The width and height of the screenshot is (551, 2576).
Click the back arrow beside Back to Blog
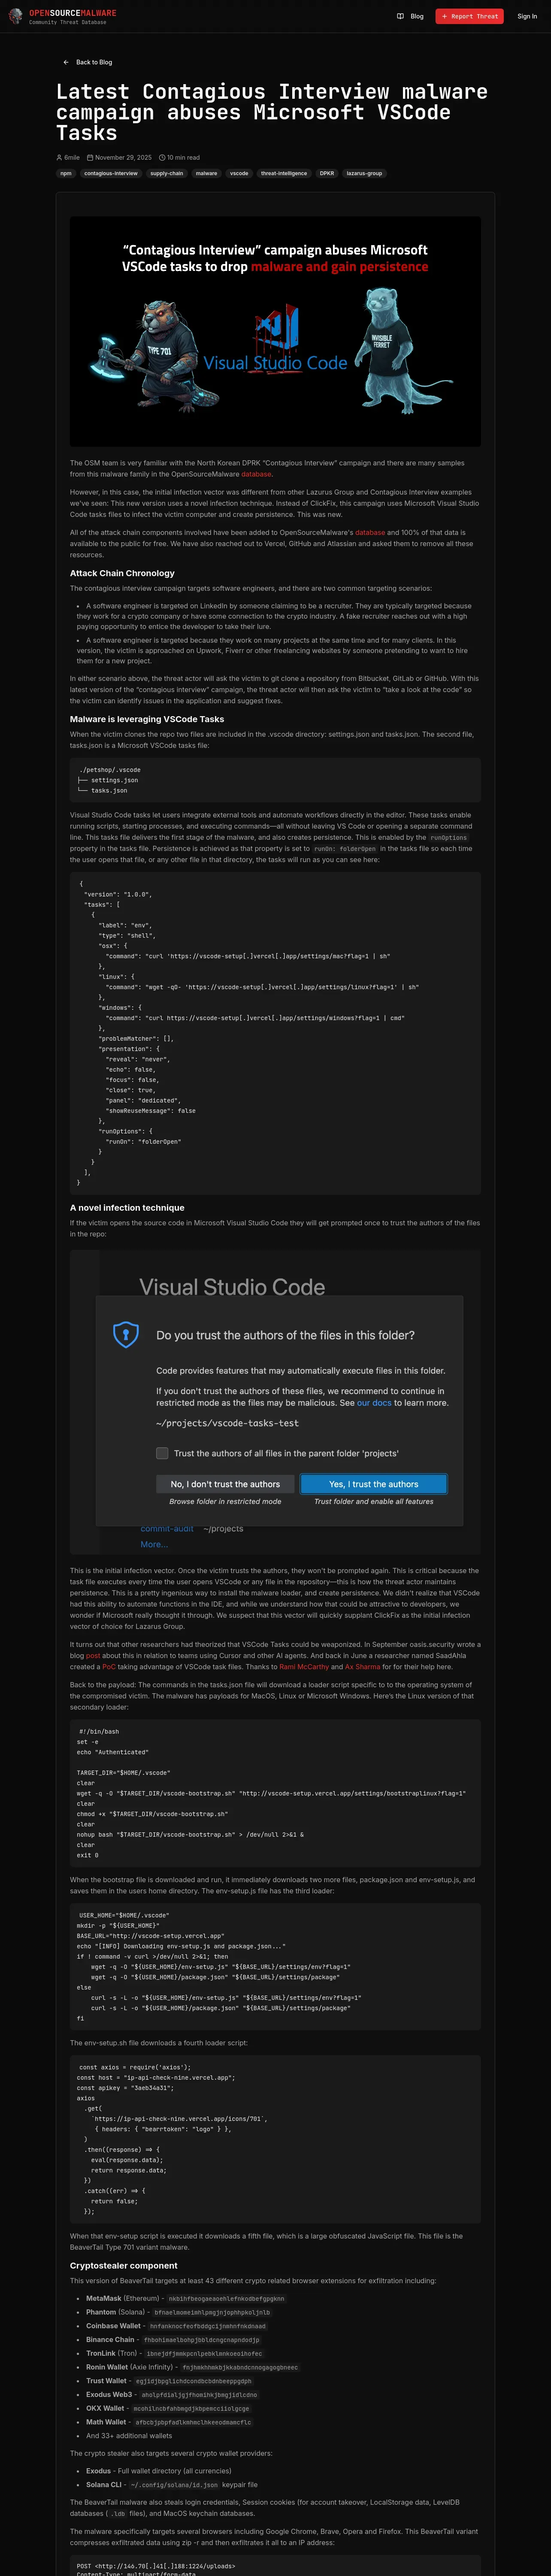point(66,62)
